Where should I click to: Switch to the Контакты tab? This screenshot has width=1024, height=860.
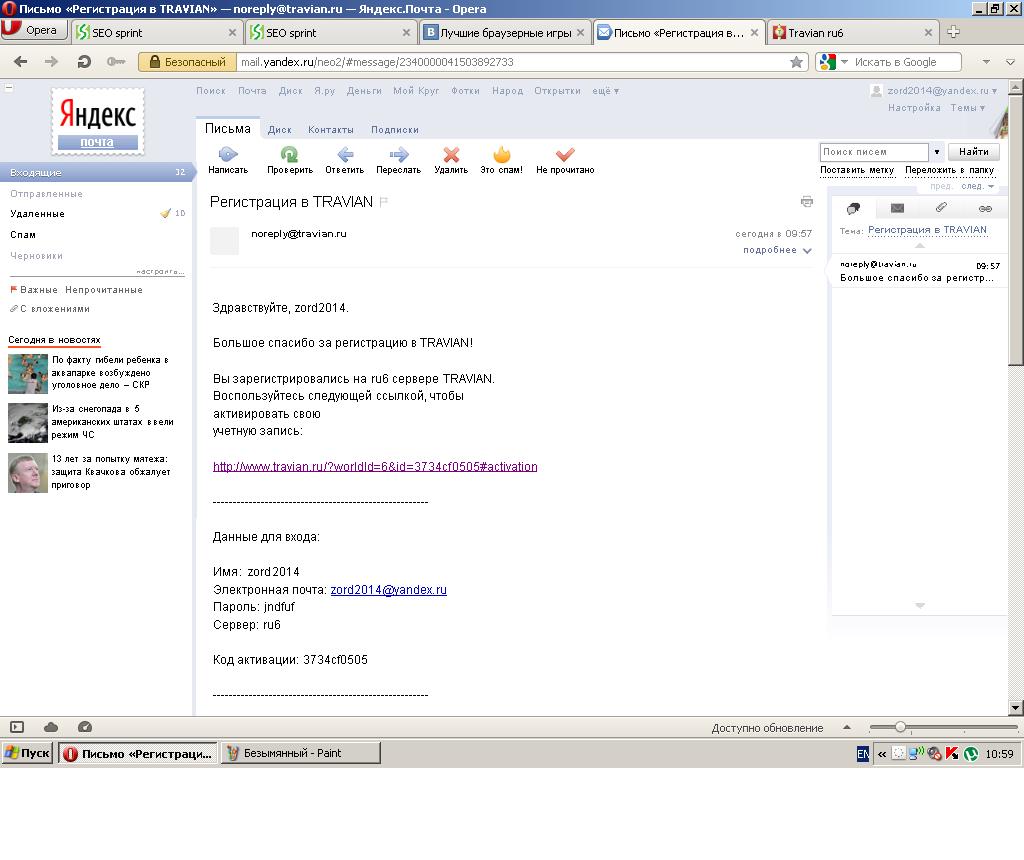tap(330, 130)
